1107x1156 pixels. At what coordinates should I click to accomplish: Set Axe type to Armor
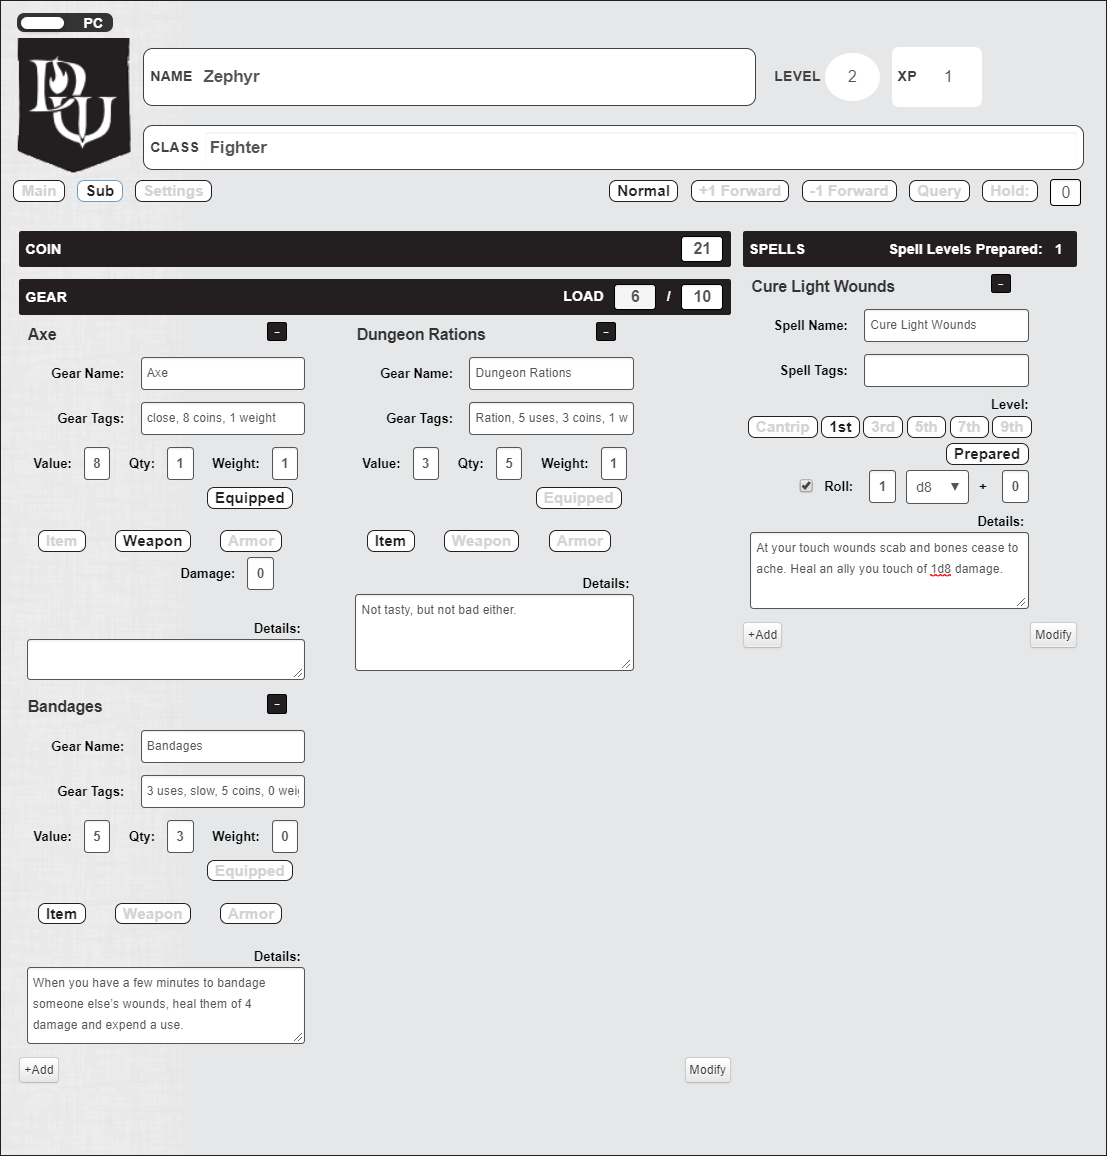pyautogui.click(x=251, y=541)
